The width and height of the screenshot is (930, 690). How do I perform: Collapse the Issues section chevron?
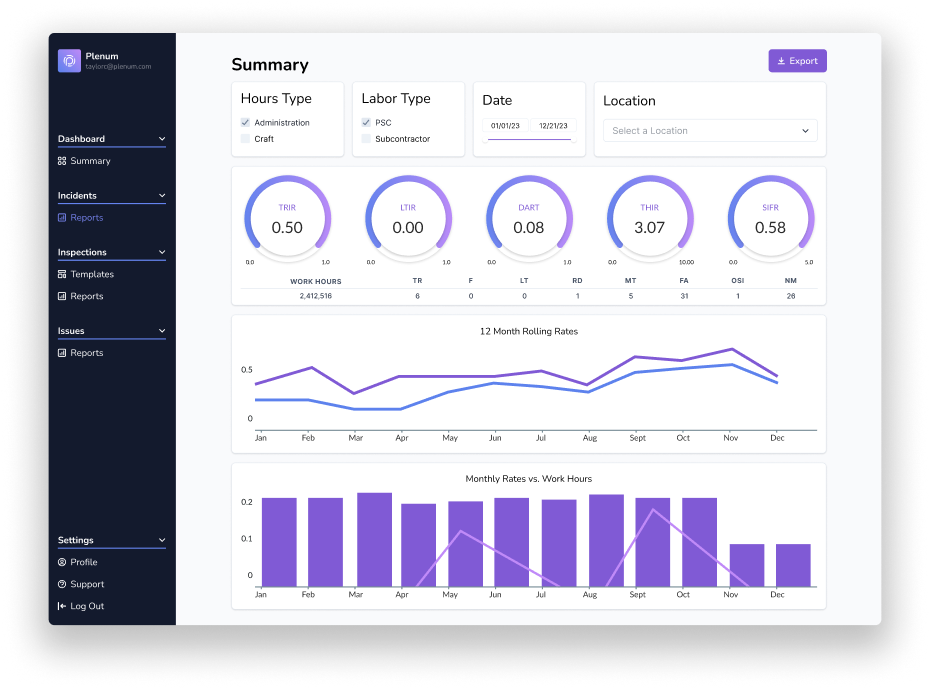coord(162,331)
